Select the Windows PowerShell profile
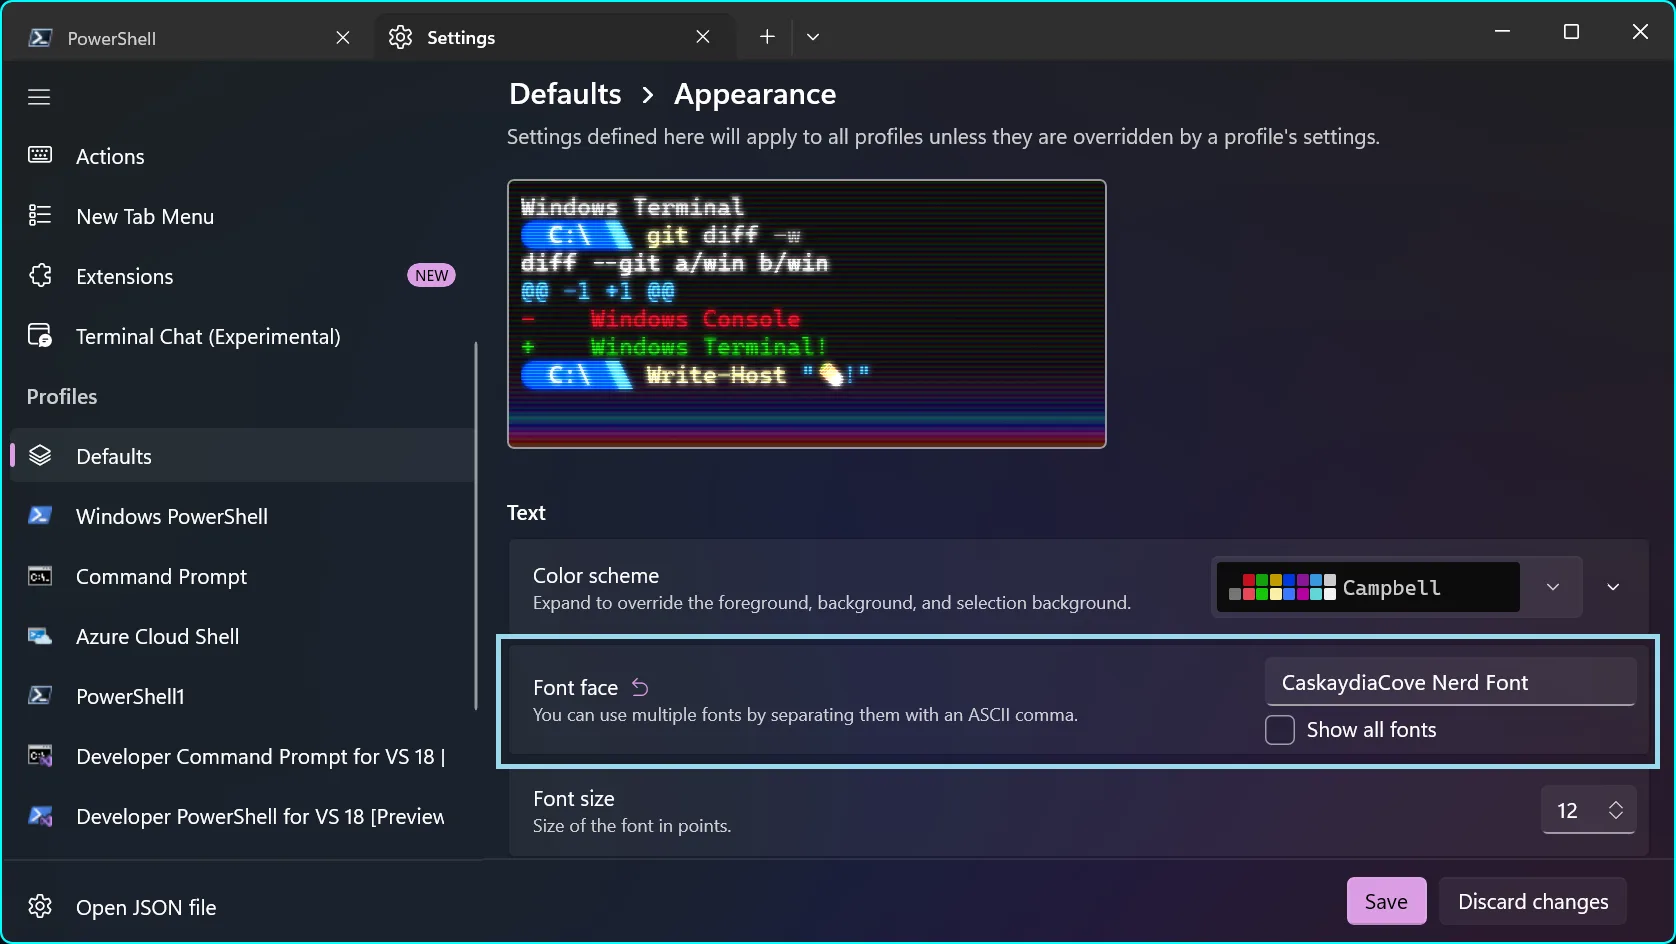This screenshot has width=1676, height=944. tap(171, 516)
